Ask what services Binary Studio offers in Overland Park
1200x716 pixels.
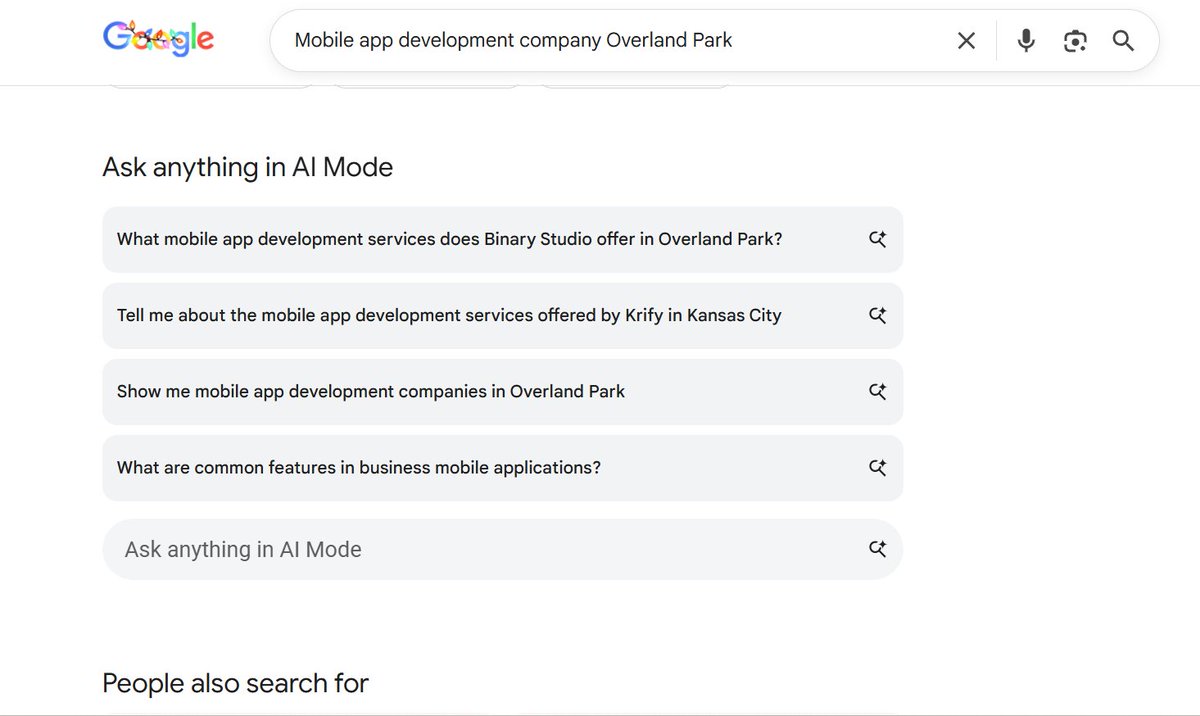(502, 240)
